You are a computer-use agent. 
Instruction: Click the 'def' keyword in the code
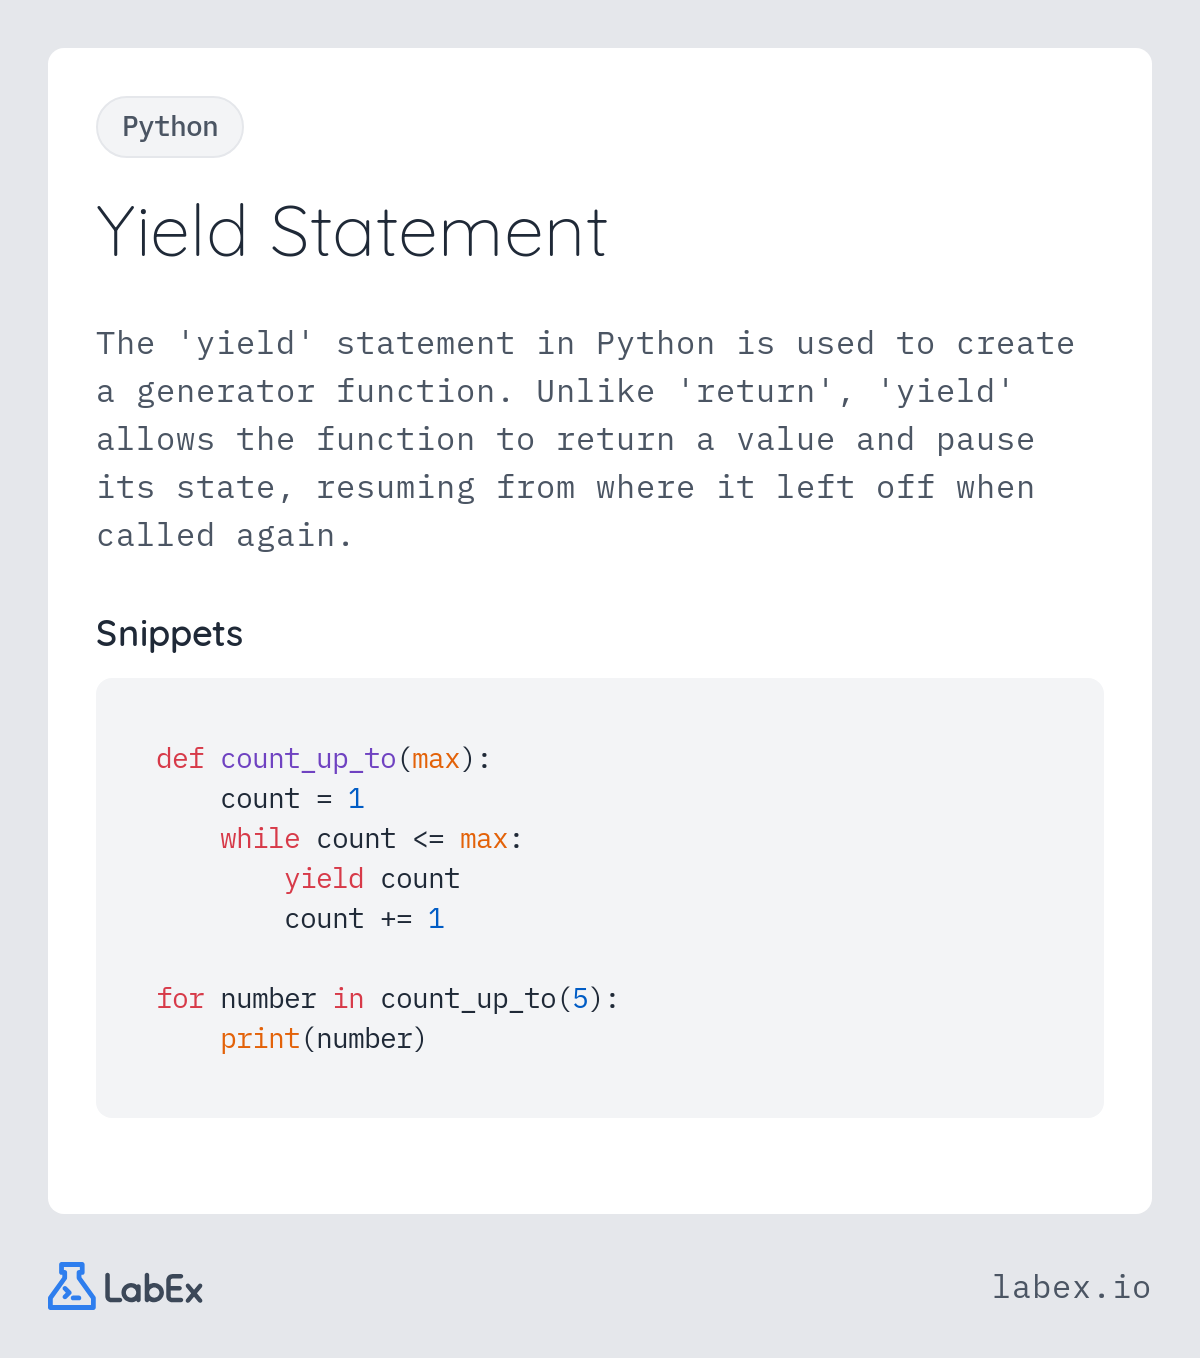click(180, 759)
